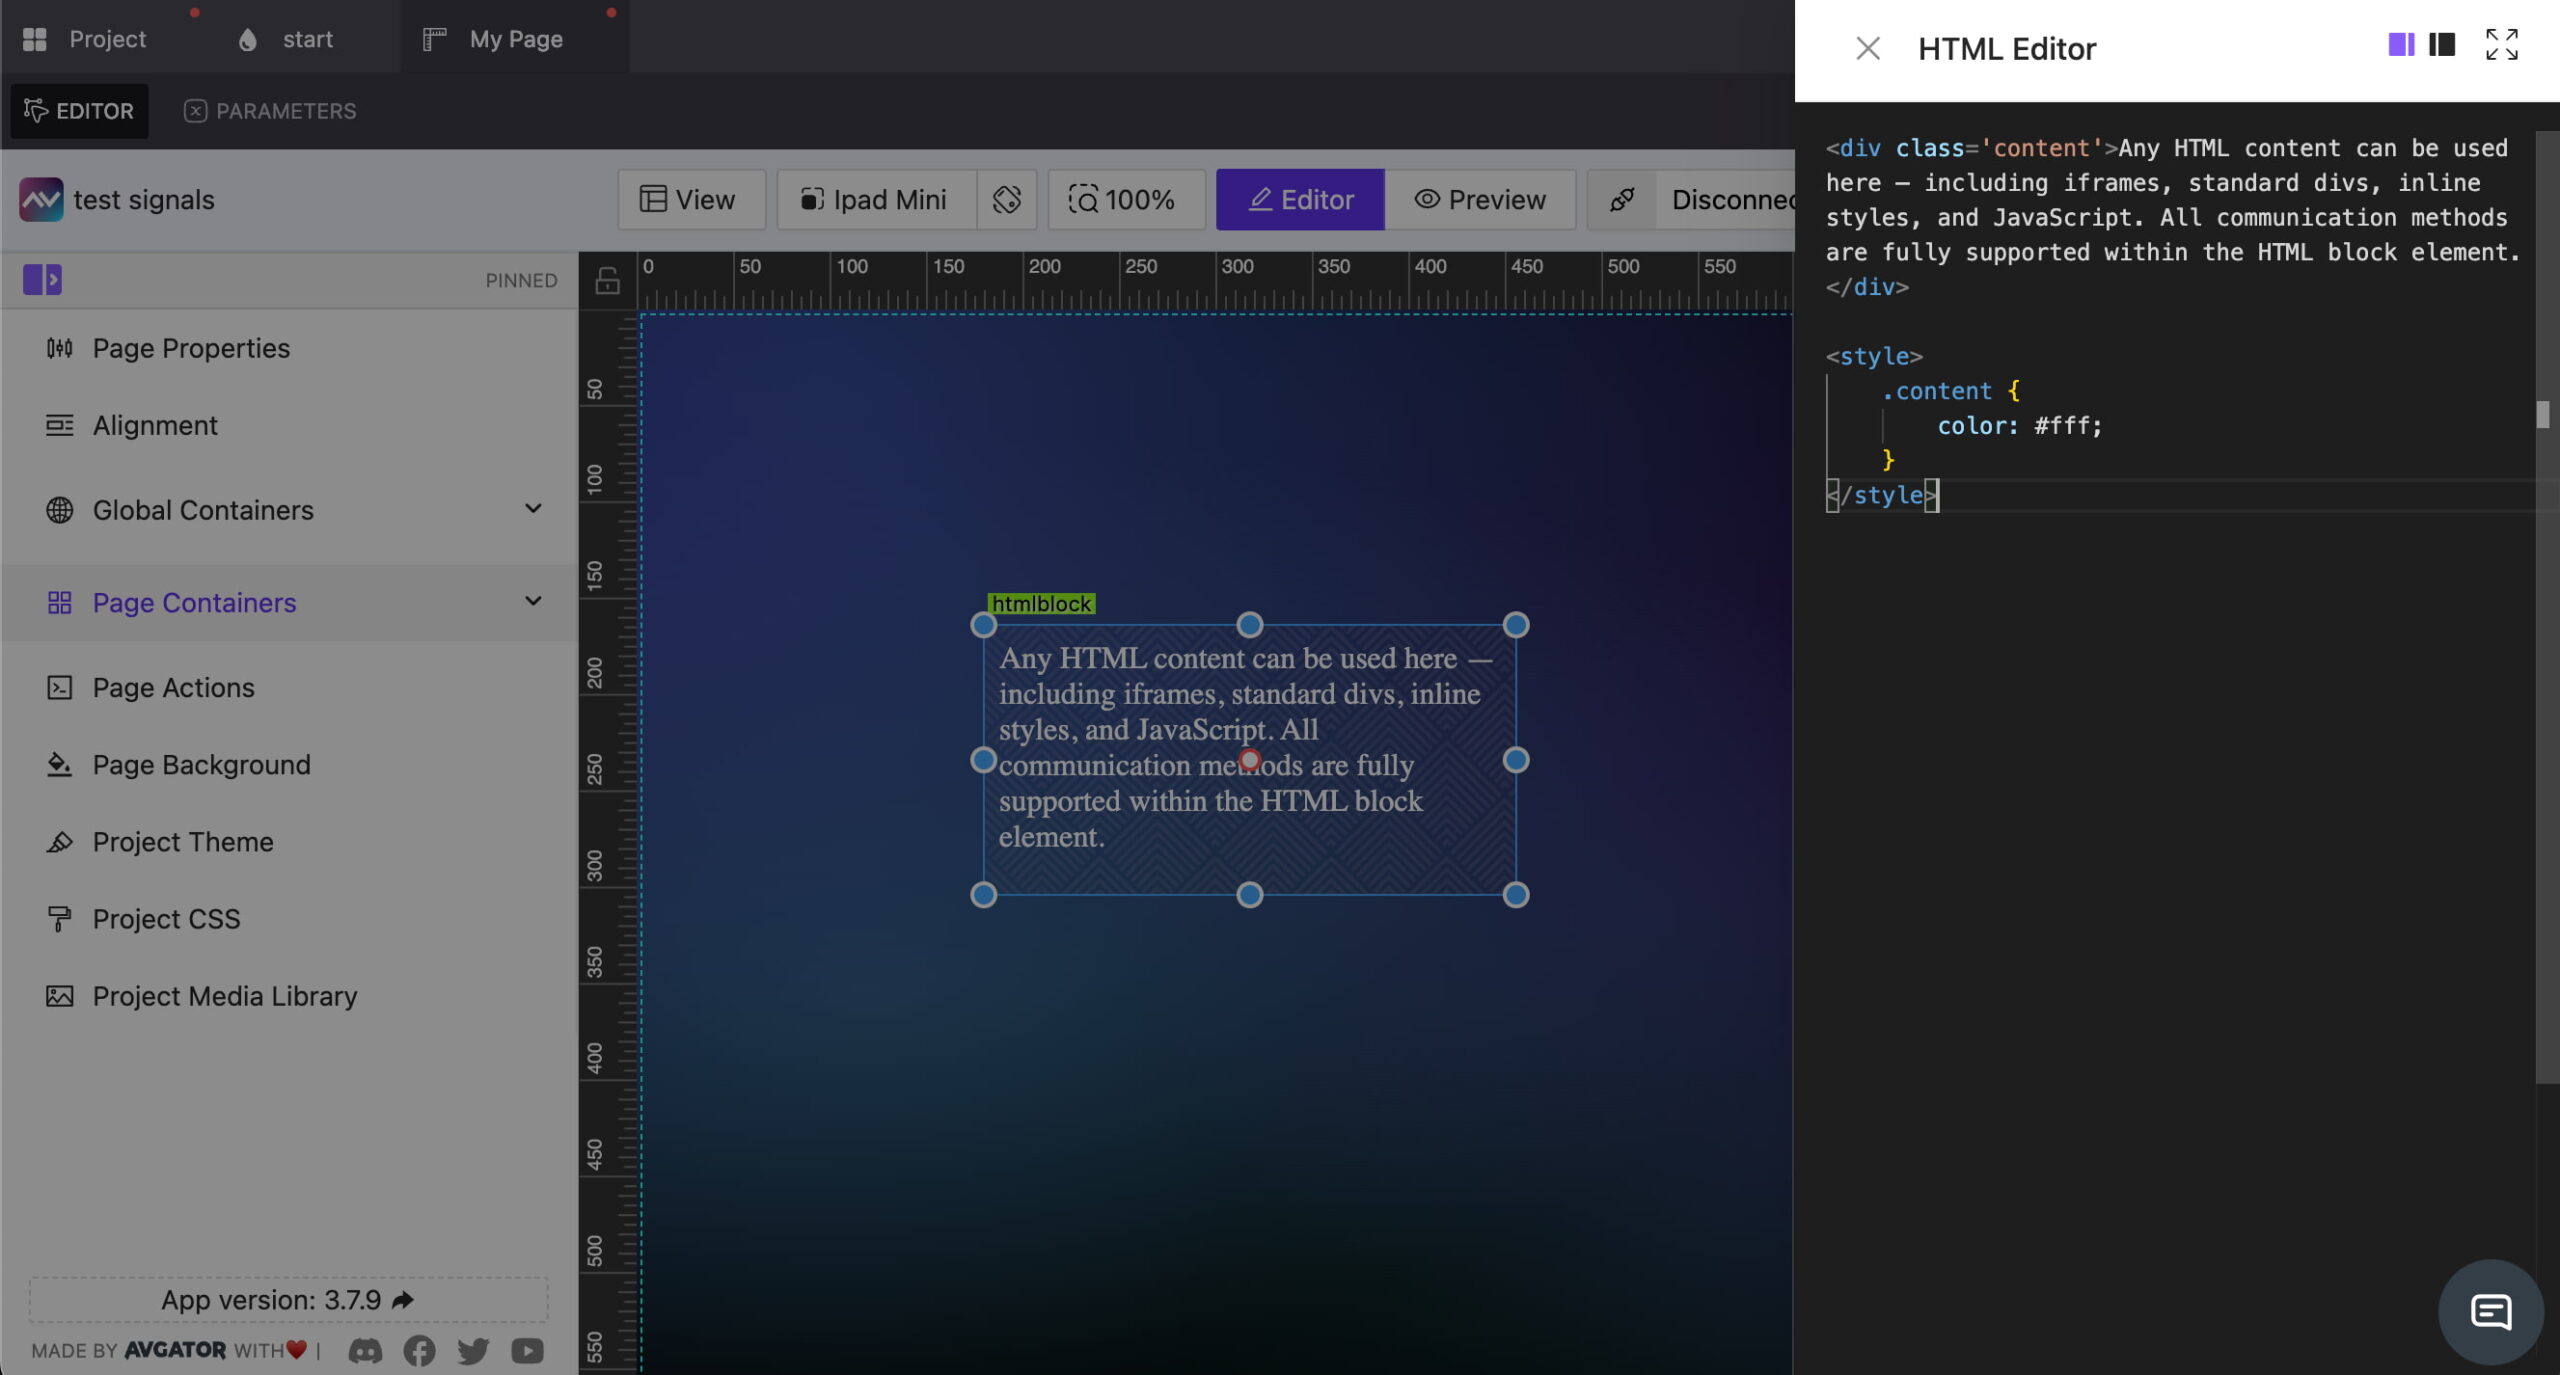
Task: Open the View panel
Action: (x=691, y=200)
